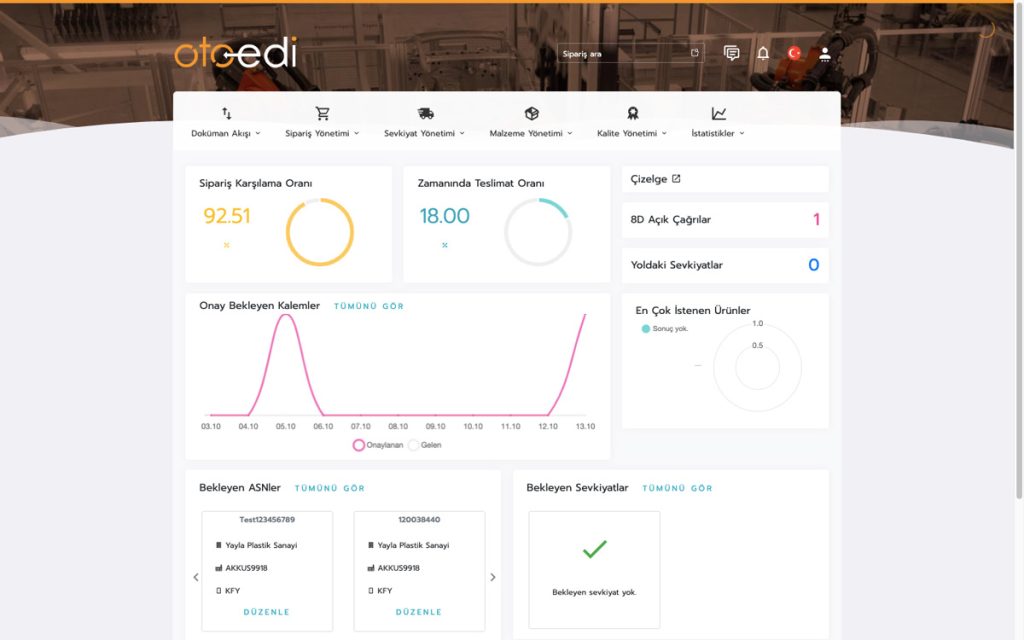Click the Sevkiyat Yönetimi truck icon

426,114
